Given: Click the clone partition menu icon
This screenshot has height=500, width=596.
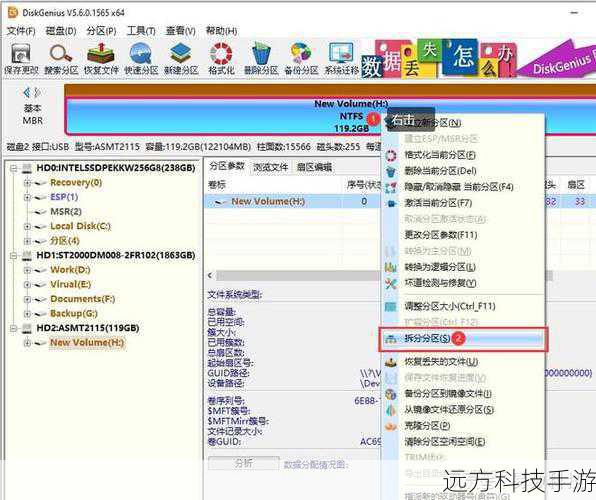Looking at the screenshot, I should point(391,426).
